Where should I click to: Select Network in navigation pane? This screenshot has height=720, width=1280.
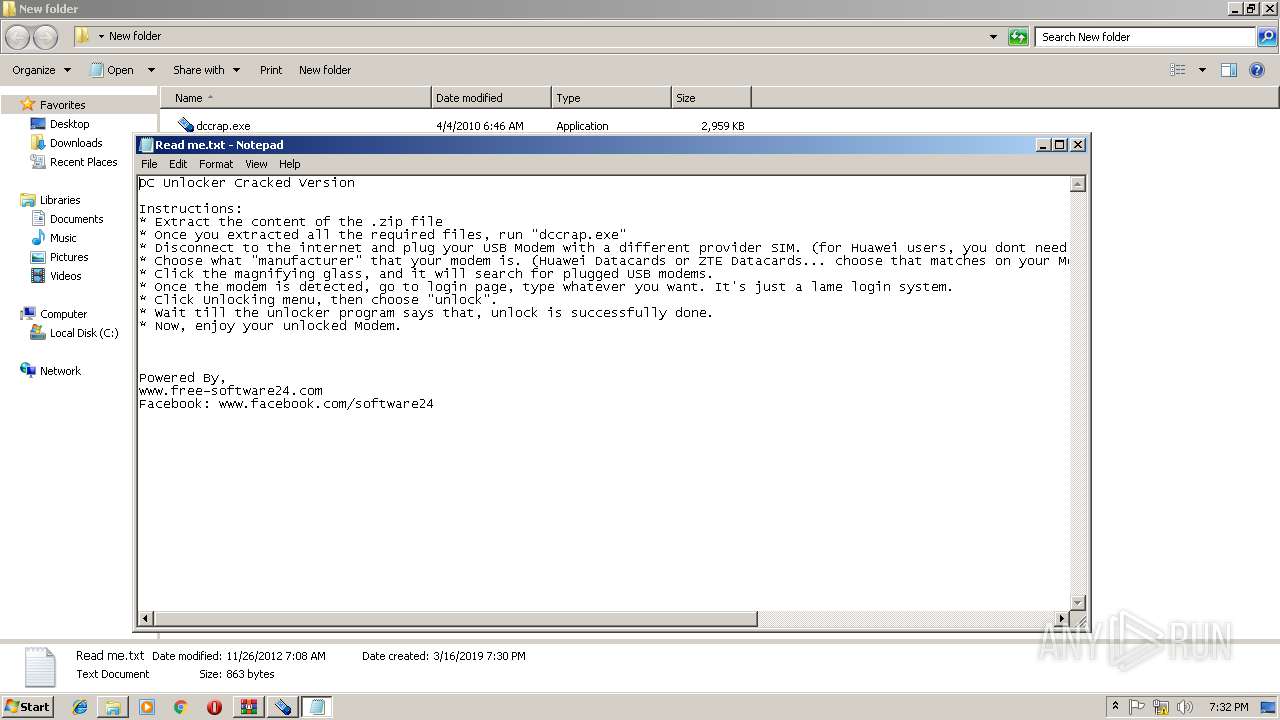click(x=60, y=371)
